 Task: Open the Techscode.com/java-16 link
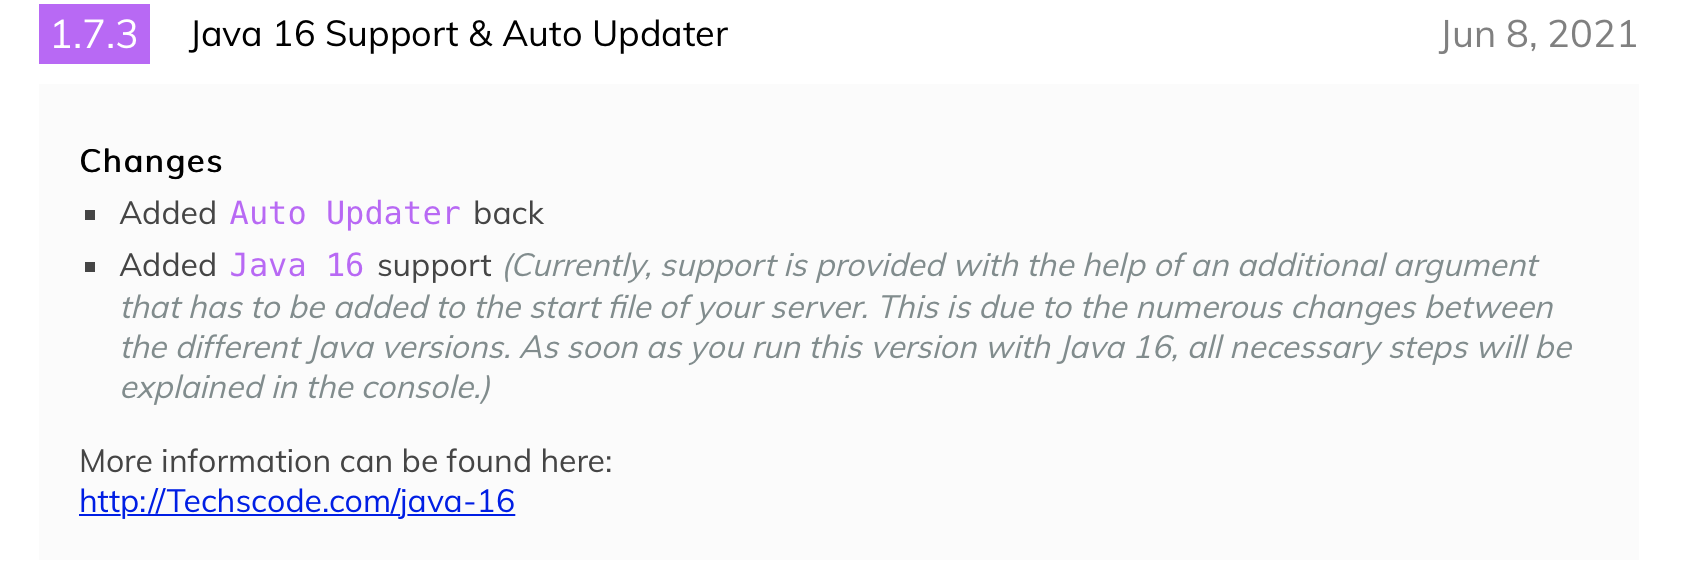tap(297, 501)
